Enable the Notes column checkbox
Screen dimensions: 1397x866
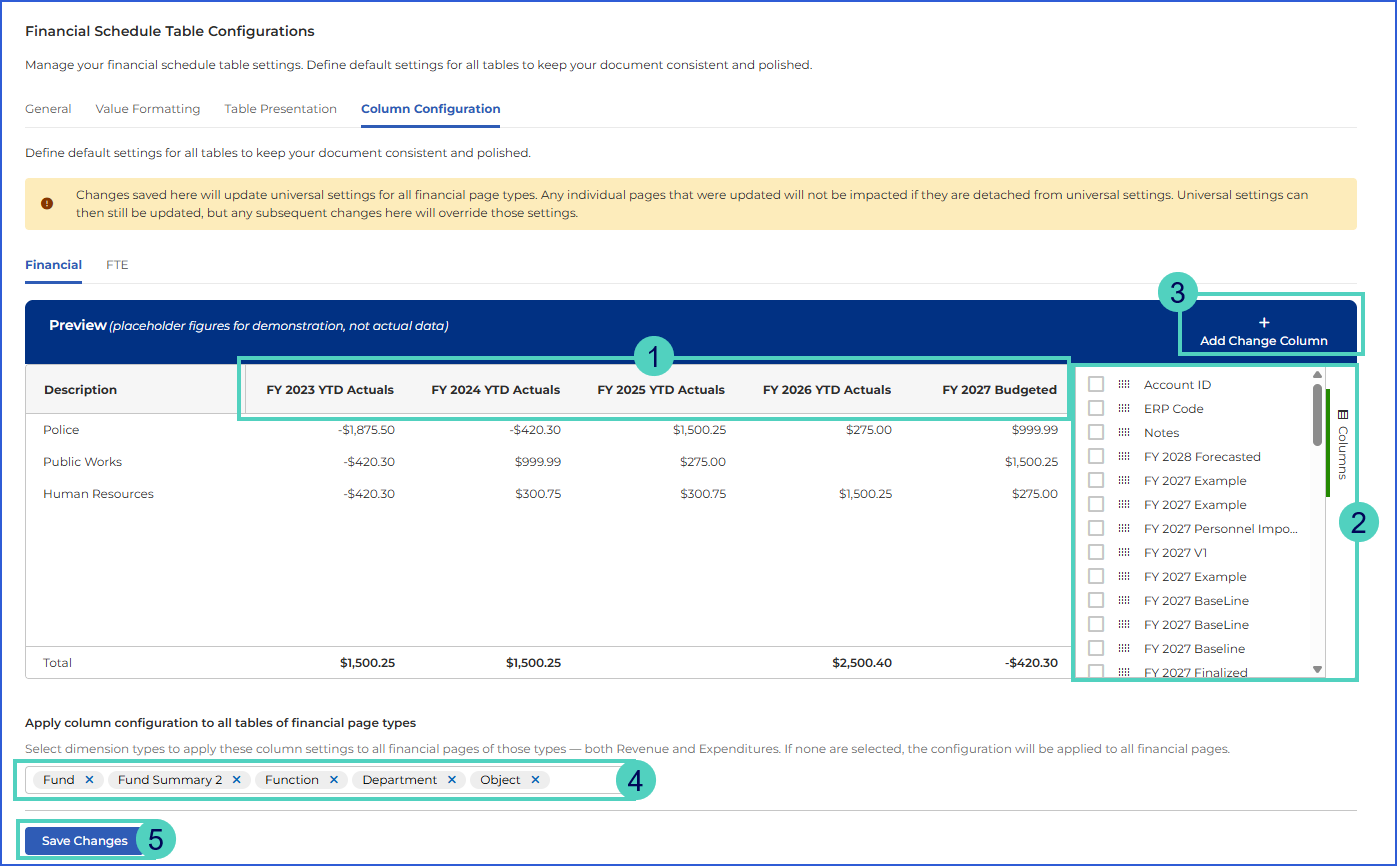pyautogui.click(x=1096, y=433)
